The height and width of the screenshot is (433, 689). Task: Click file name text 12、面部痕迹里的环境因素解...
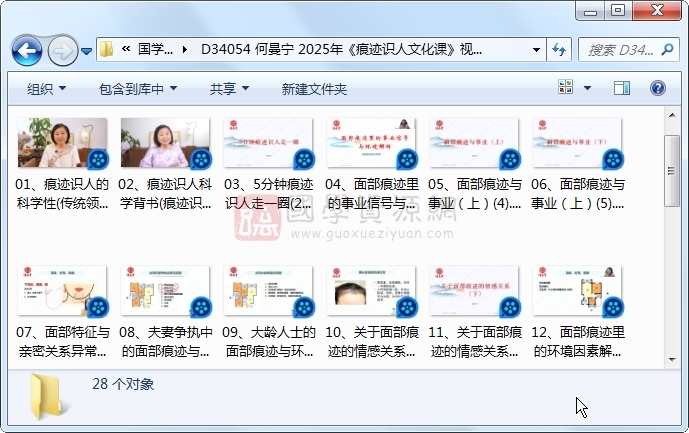click(x=577, y=342)
